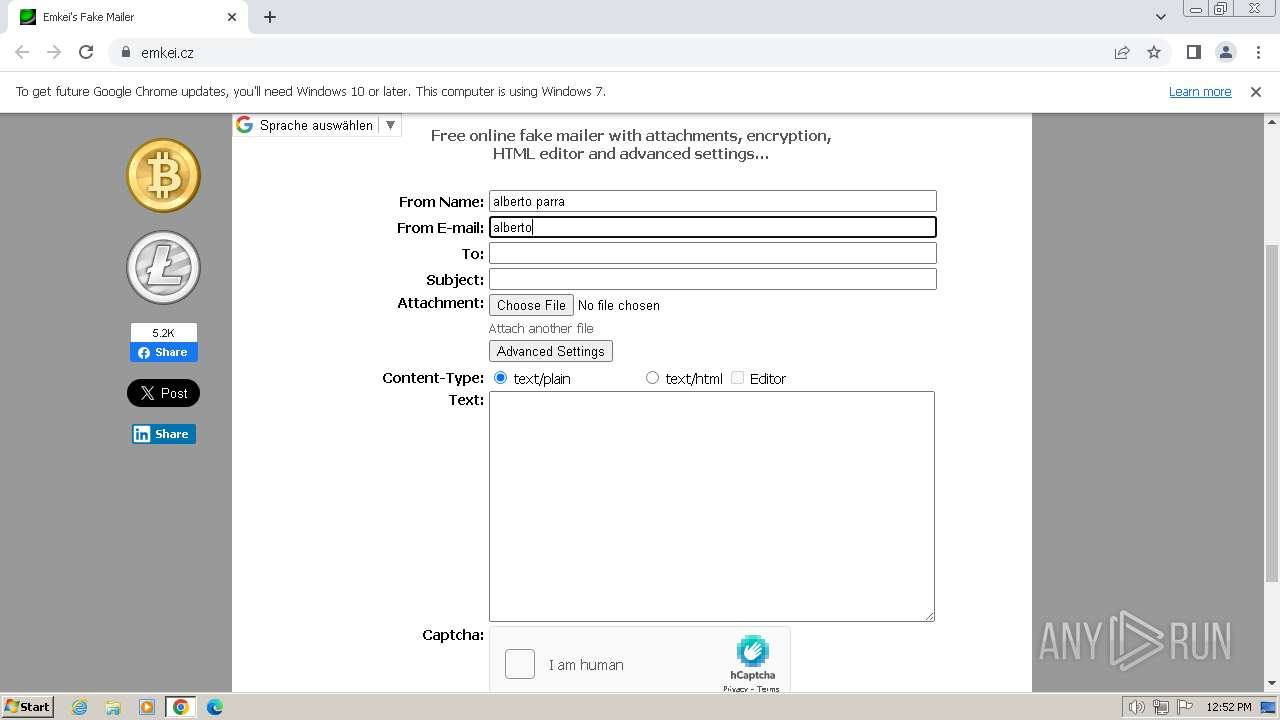Post to X using the Post button
The width and height of the screenshot is (1280, 720).
pos(163,393)
